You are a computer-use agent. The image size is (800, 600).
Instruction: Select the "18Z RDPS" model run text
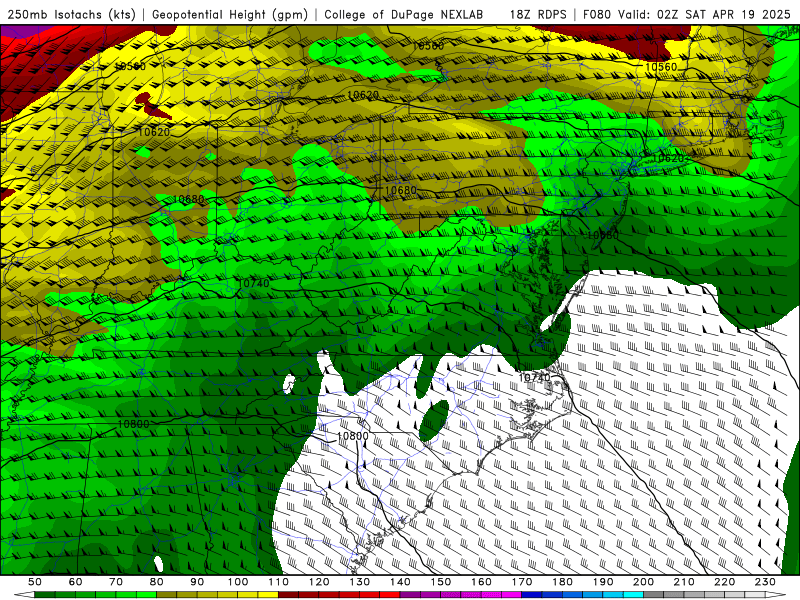[x=538, y=15]
